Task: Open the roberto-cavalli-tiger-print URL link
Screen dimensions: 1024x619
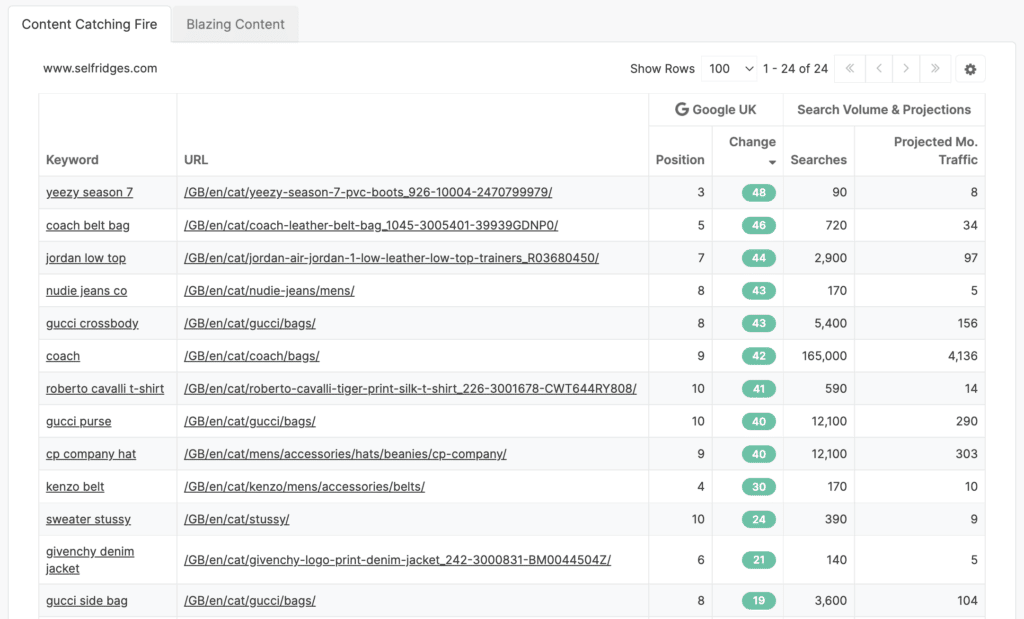Action: 410,389
